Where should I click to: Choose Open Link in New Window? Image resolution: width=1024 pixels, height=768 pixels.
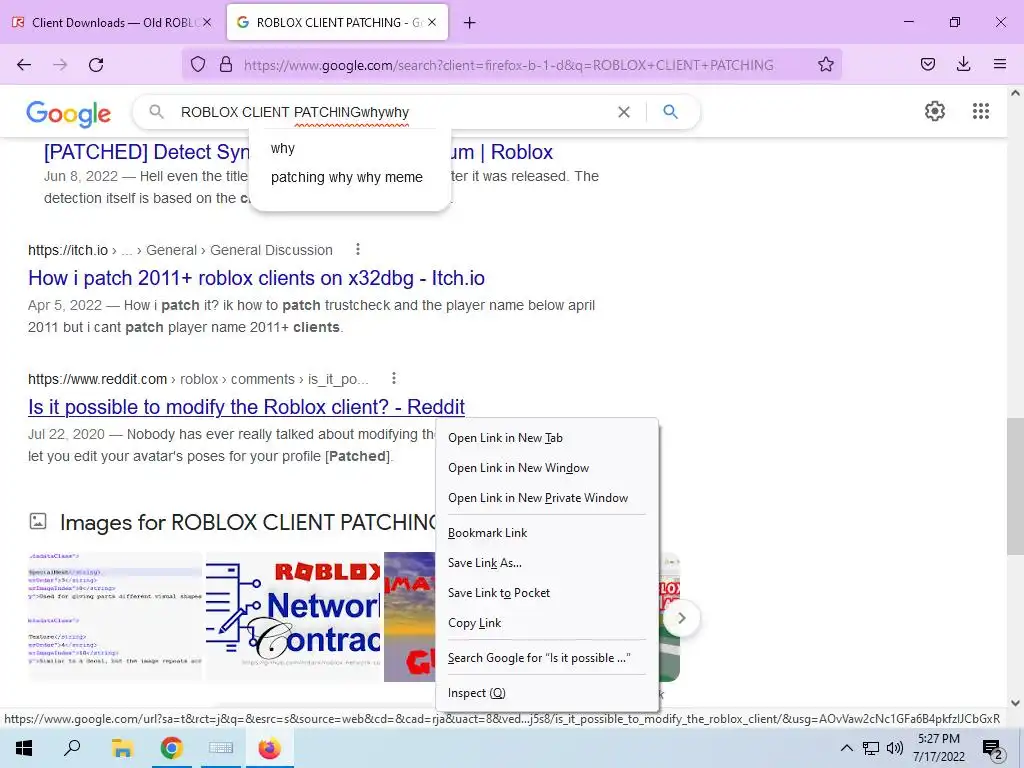518,468
